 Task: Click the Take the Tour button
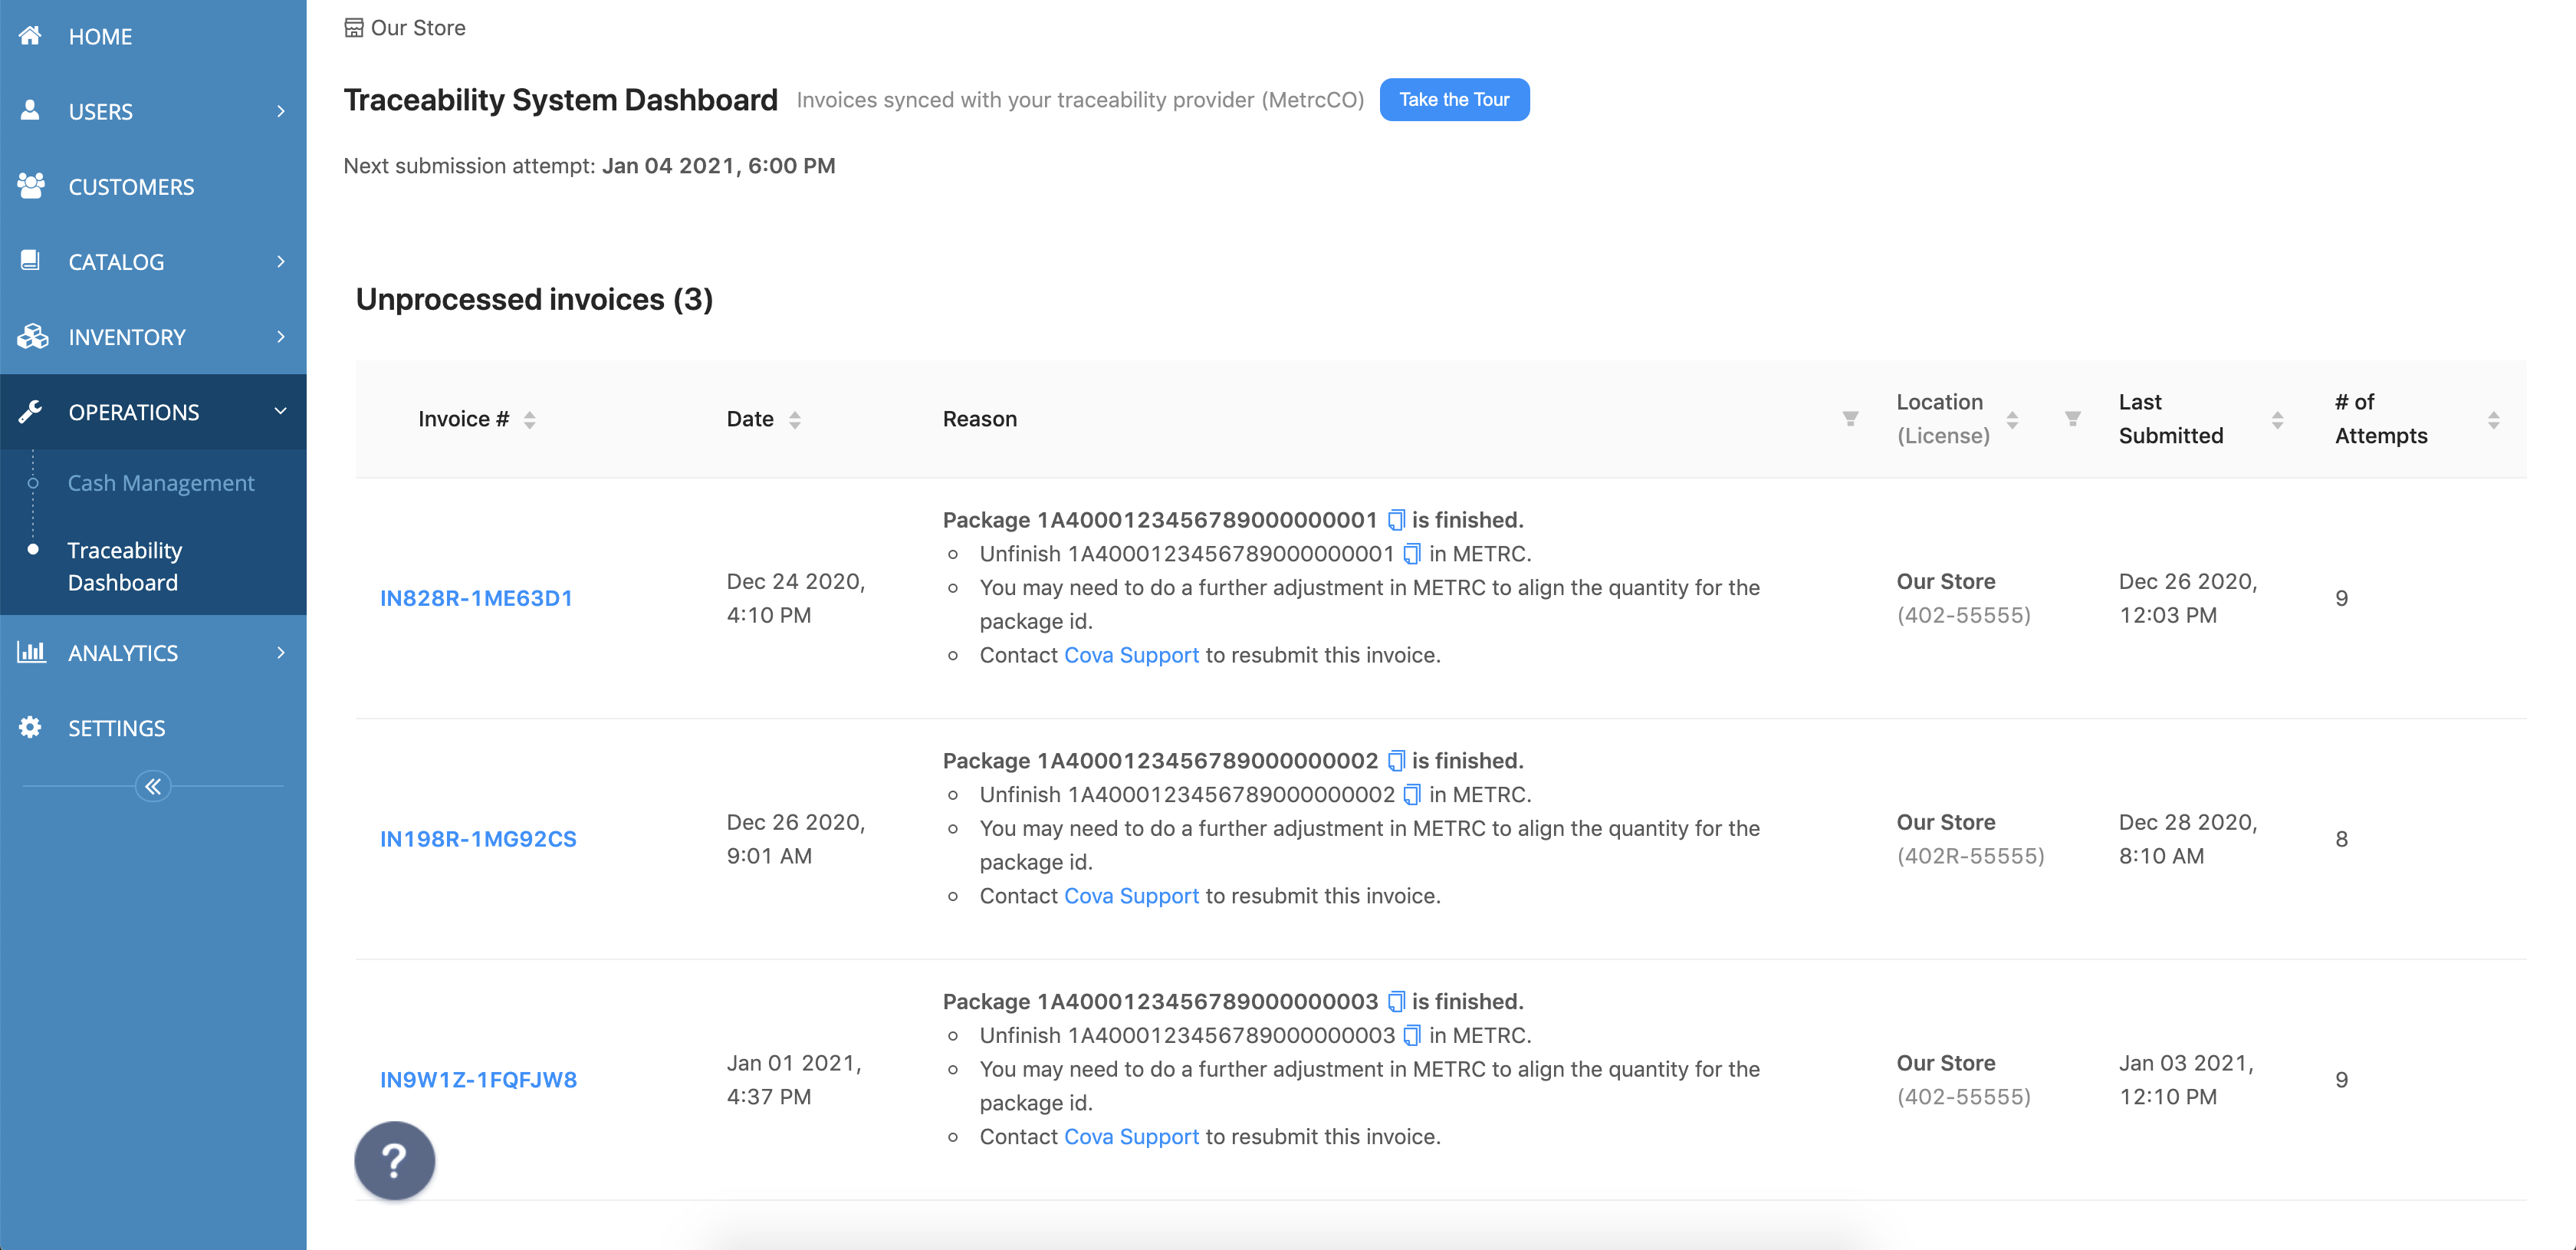(x=1454, y=99)
